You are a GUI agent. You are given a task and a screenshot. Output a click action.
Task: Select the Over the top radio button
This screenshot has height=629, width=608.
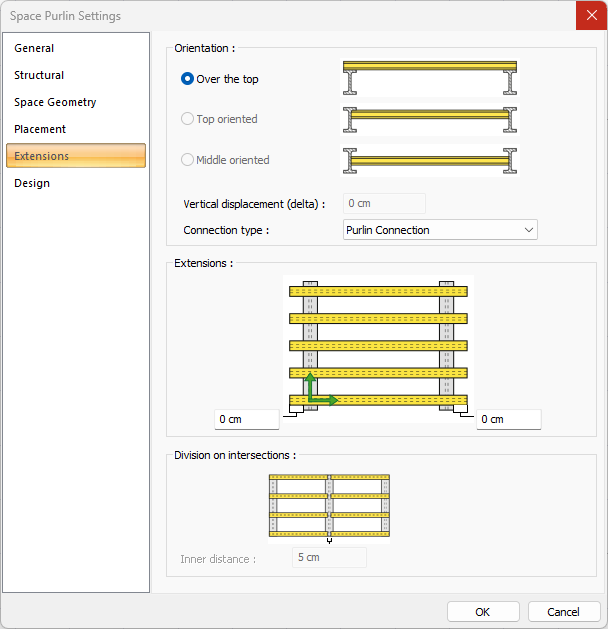[187, 79]
